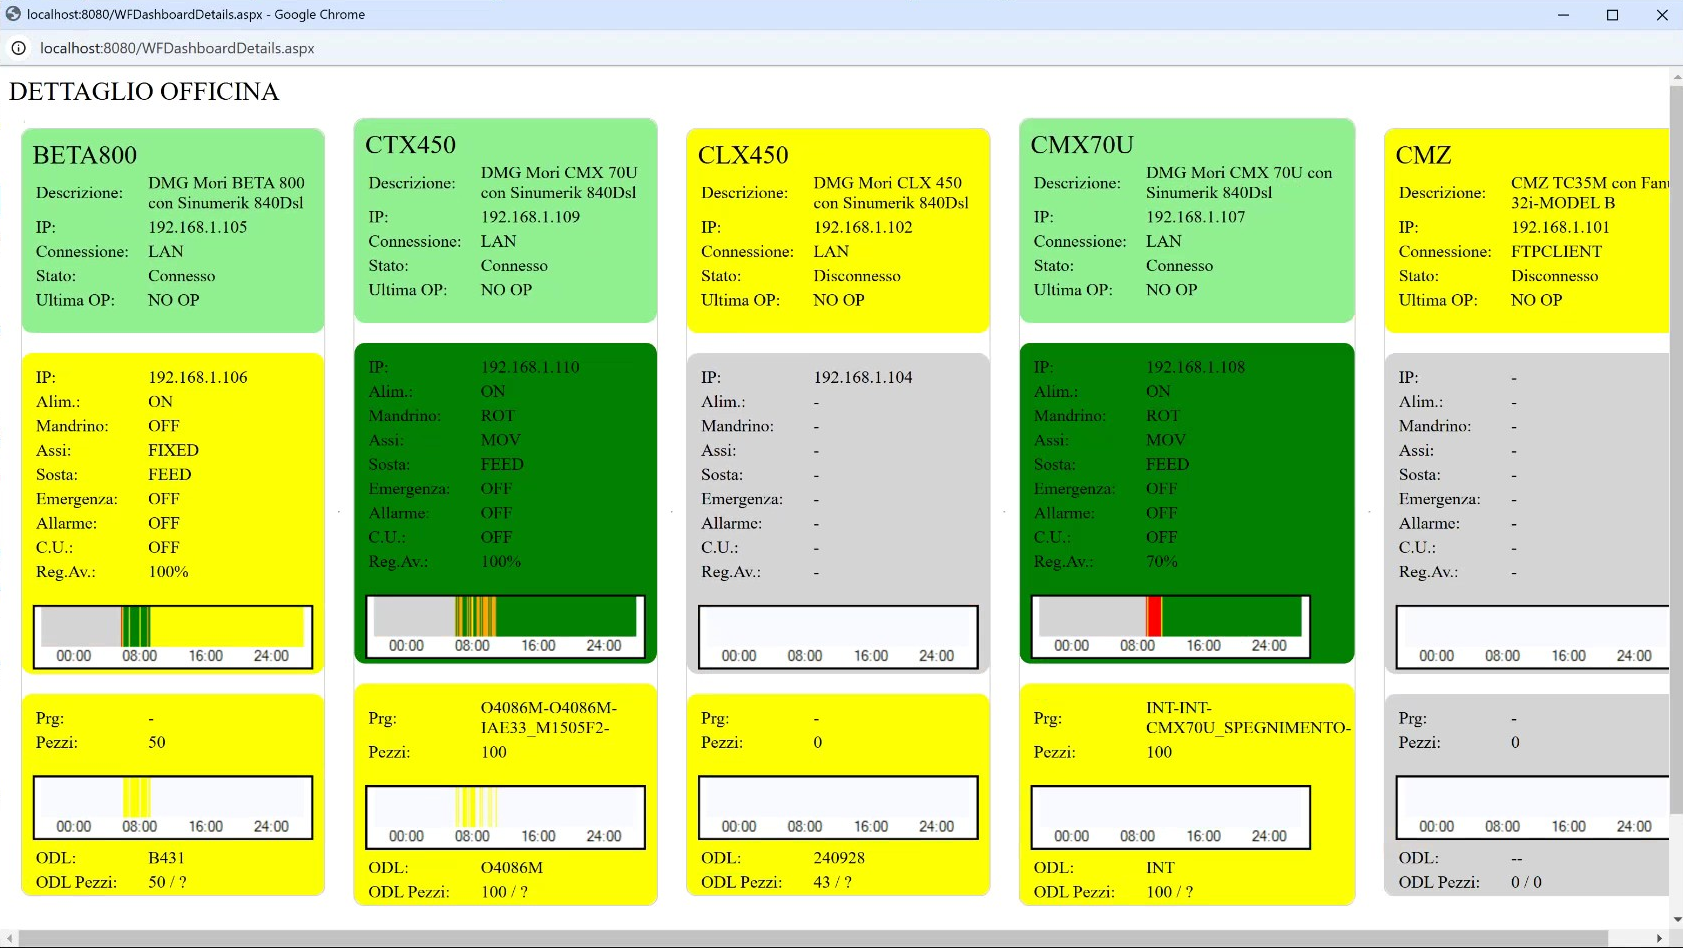Click the localhost URL in the address bar
Image resolution: width=1683 pixels, height=948 pixels.
[177, 48]
